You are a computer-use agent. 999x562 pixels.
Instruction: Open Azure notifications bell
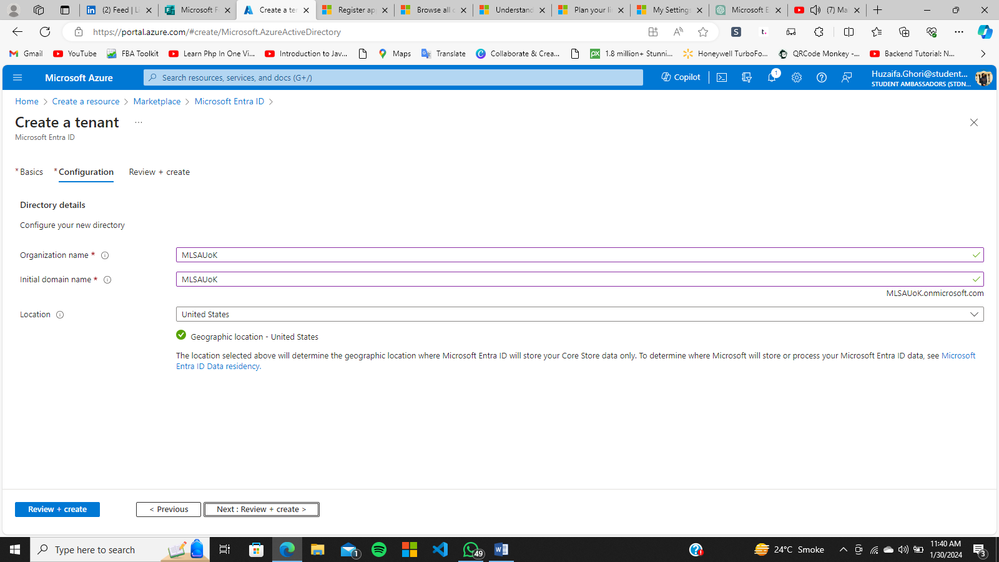pos(772,78)
